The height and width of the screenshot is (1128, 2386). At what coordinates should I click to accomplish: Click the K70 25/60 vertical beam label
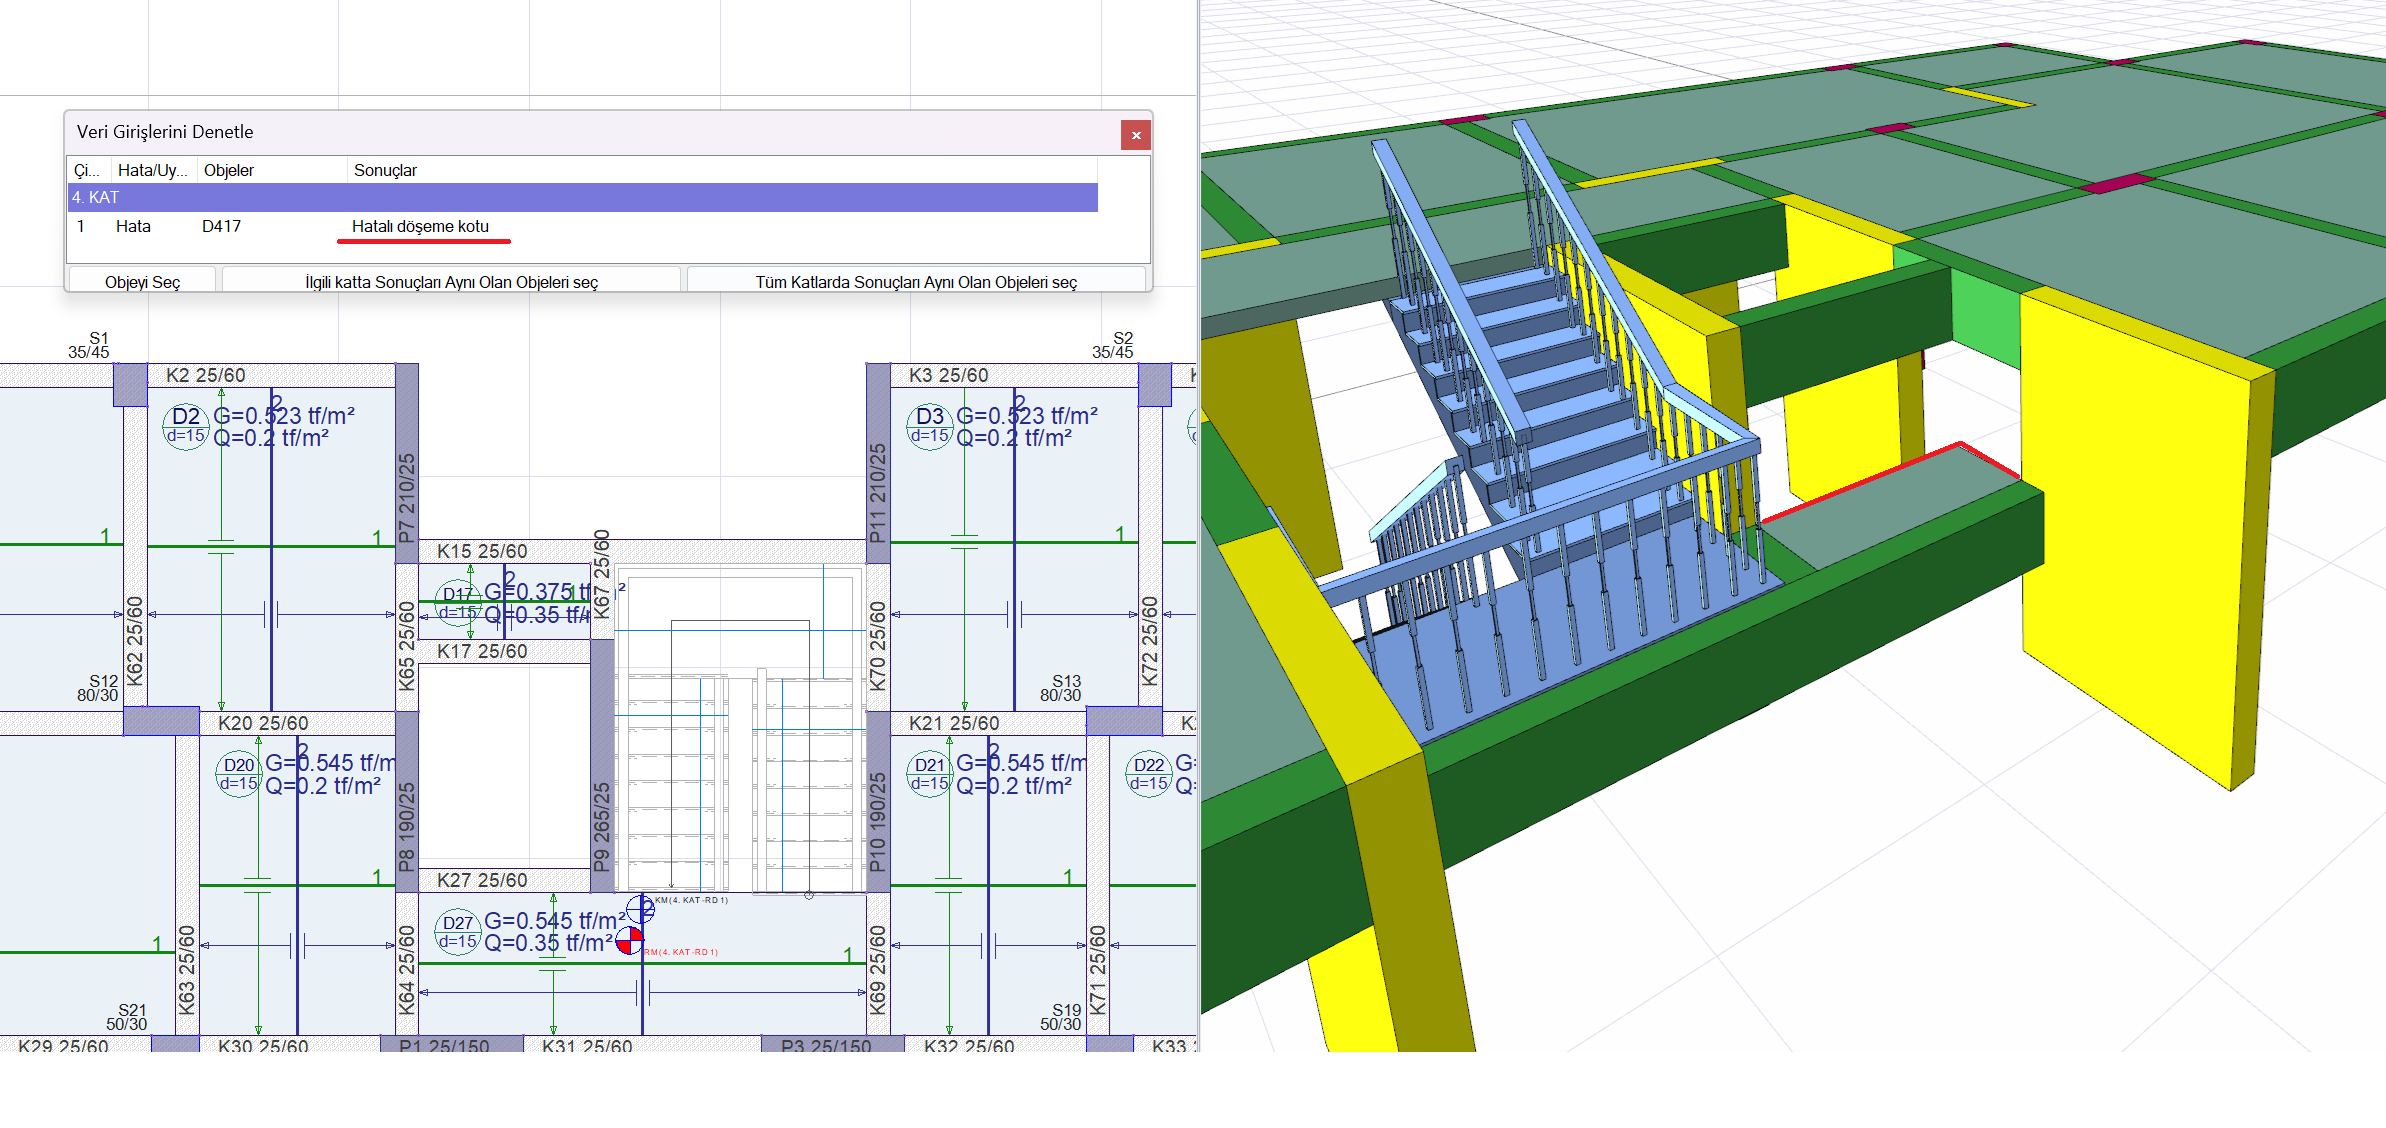coord(877,646)
